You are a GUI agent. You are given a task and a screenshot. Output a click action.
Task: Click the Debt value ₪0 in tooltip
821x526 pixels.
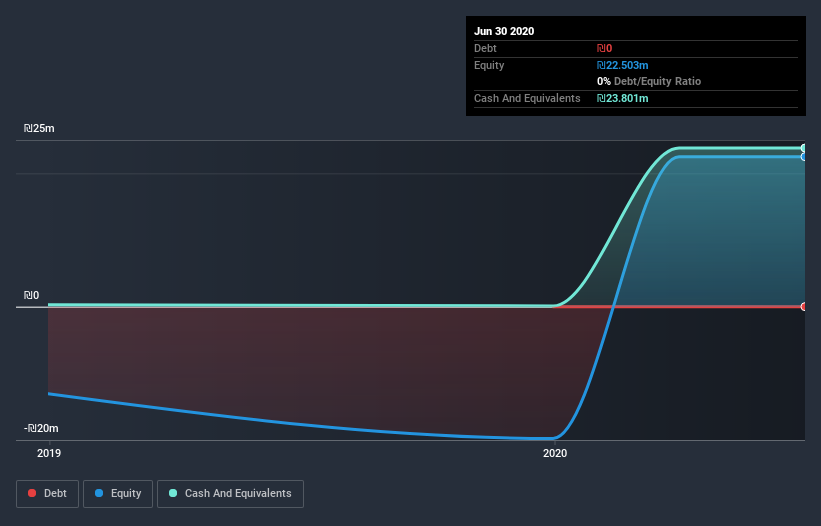(604, 48)
